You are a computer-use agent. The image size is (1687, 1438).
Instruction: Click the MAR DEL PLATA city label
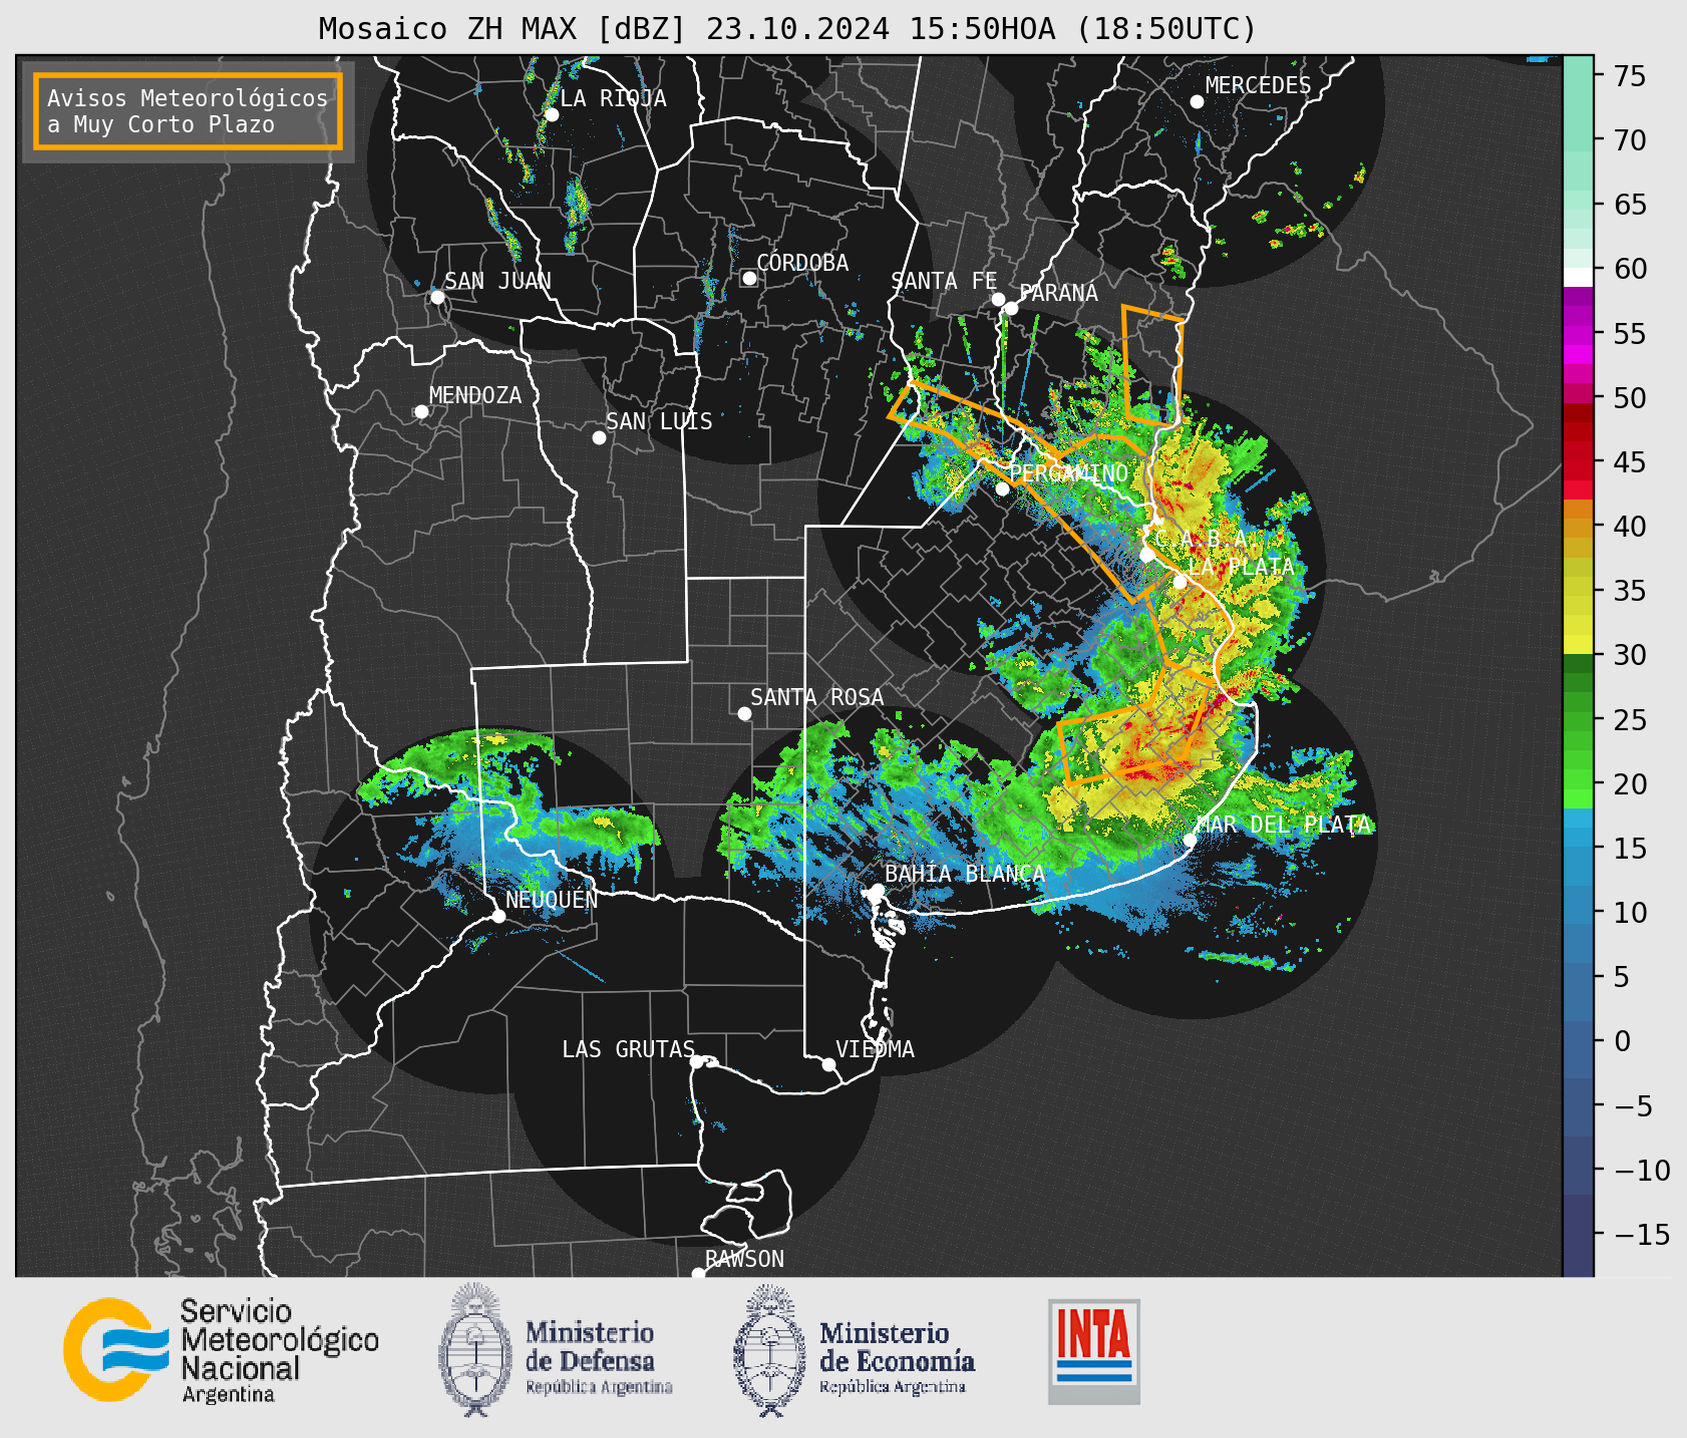[1284, 824]
